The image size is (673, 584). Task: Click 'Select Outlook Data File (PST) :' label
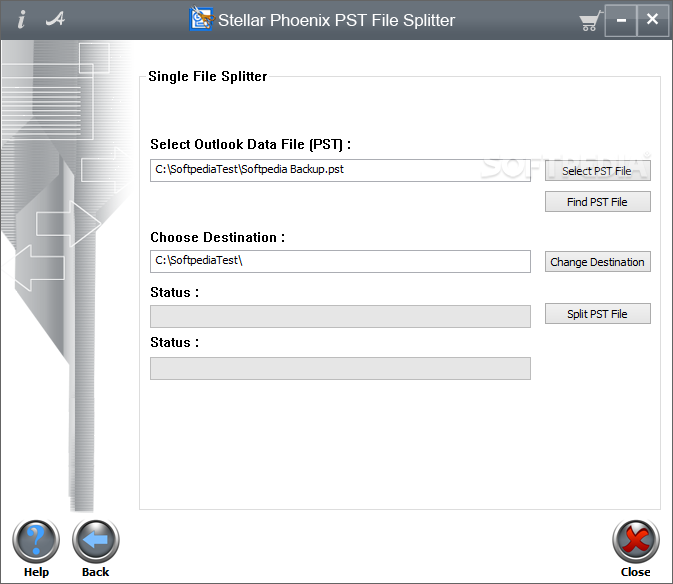pos(251,145)
